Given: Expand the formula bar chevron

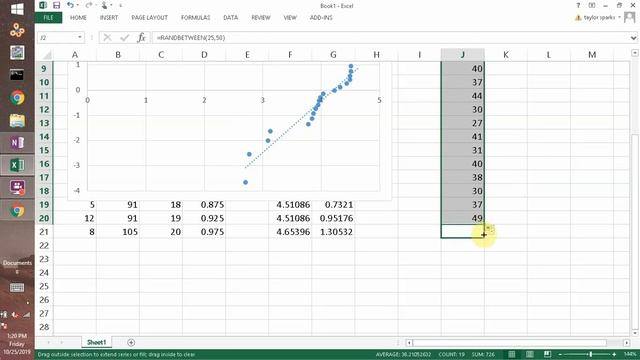Looking at the screenshot, I should [633, 38].
